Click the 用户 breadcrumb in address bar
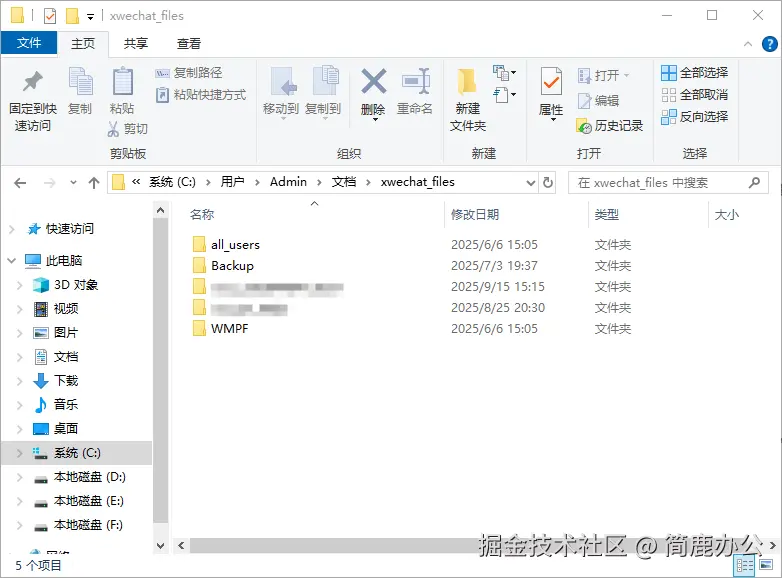The width and height of the screenshot is (782, 578). click(232, 182)
